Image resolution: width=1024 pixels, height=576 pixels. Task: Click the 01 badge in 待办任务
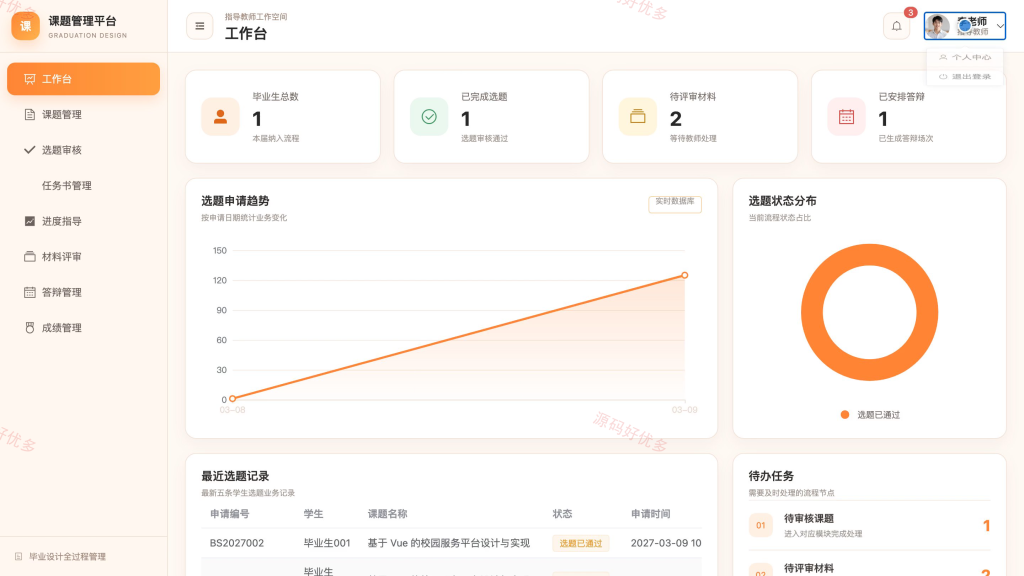point(761,525)
